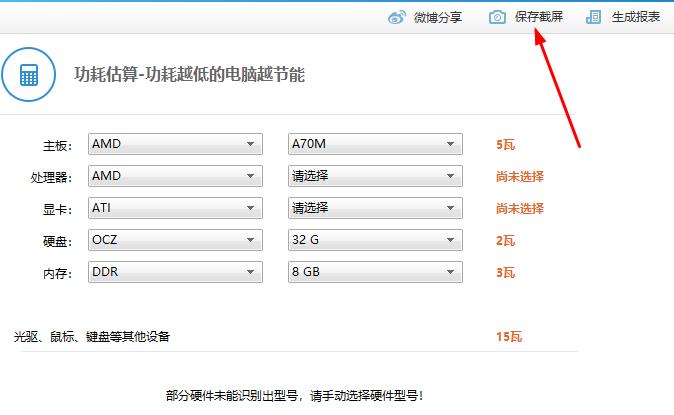Click 生成报表 text button

[636, 17]
